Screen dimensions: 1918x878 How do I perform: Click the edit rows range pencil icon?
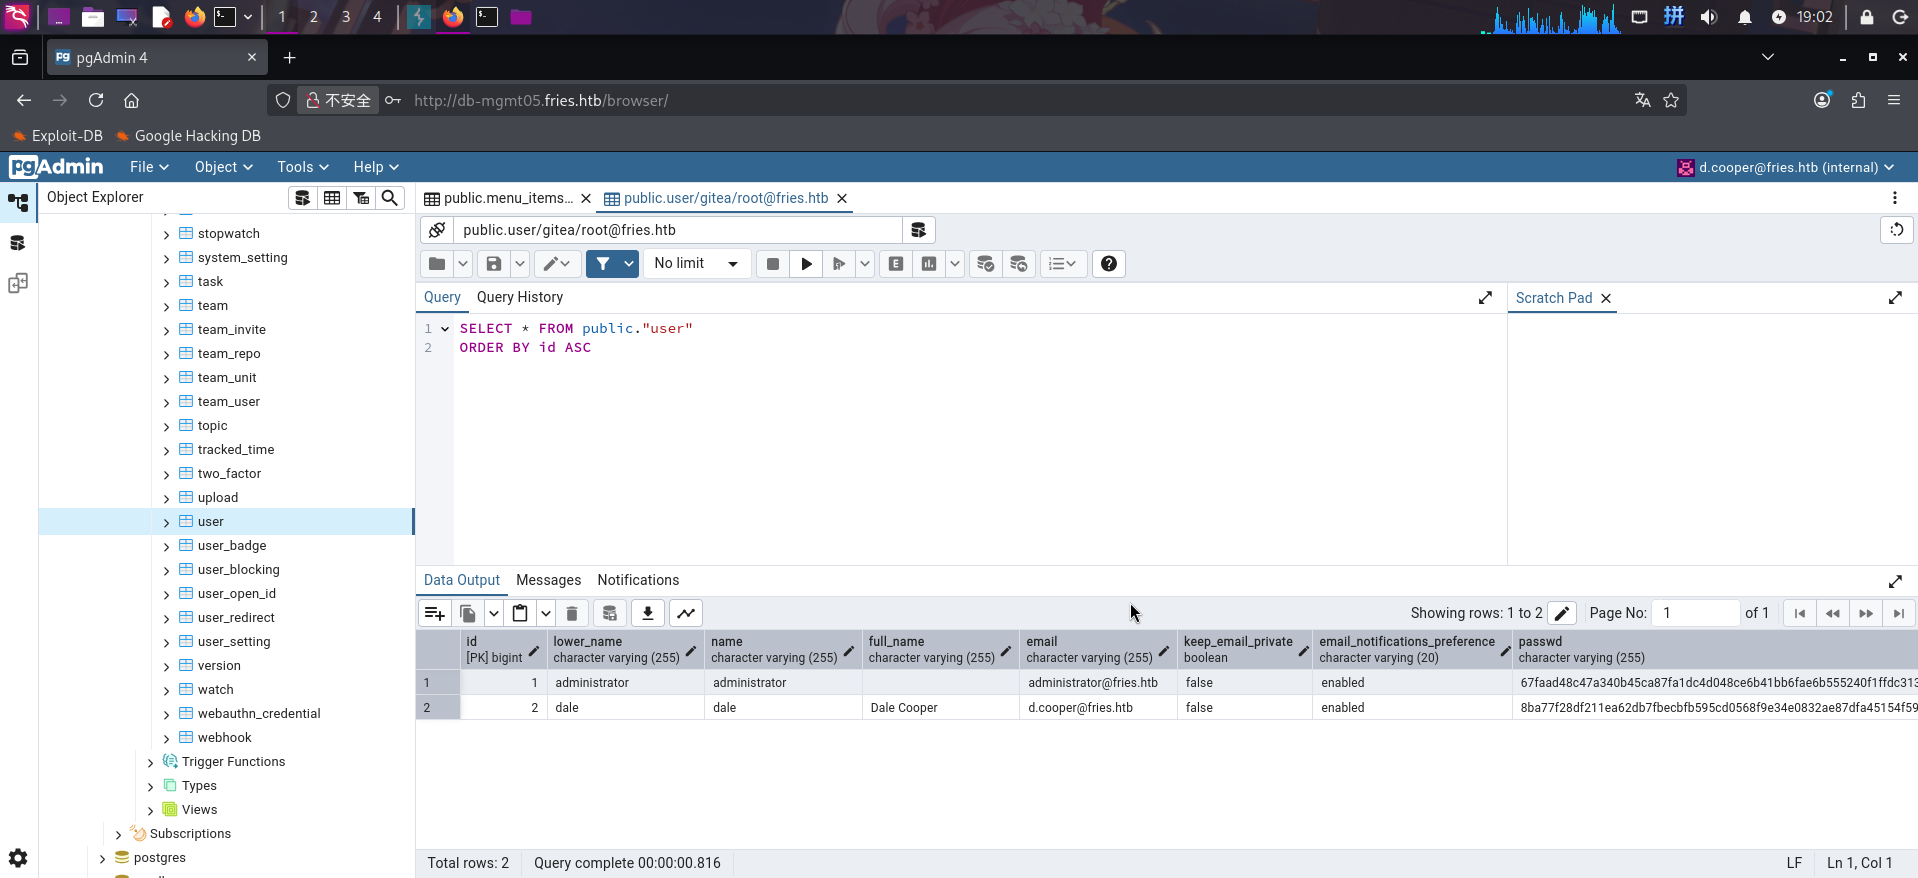(1562, 614)
